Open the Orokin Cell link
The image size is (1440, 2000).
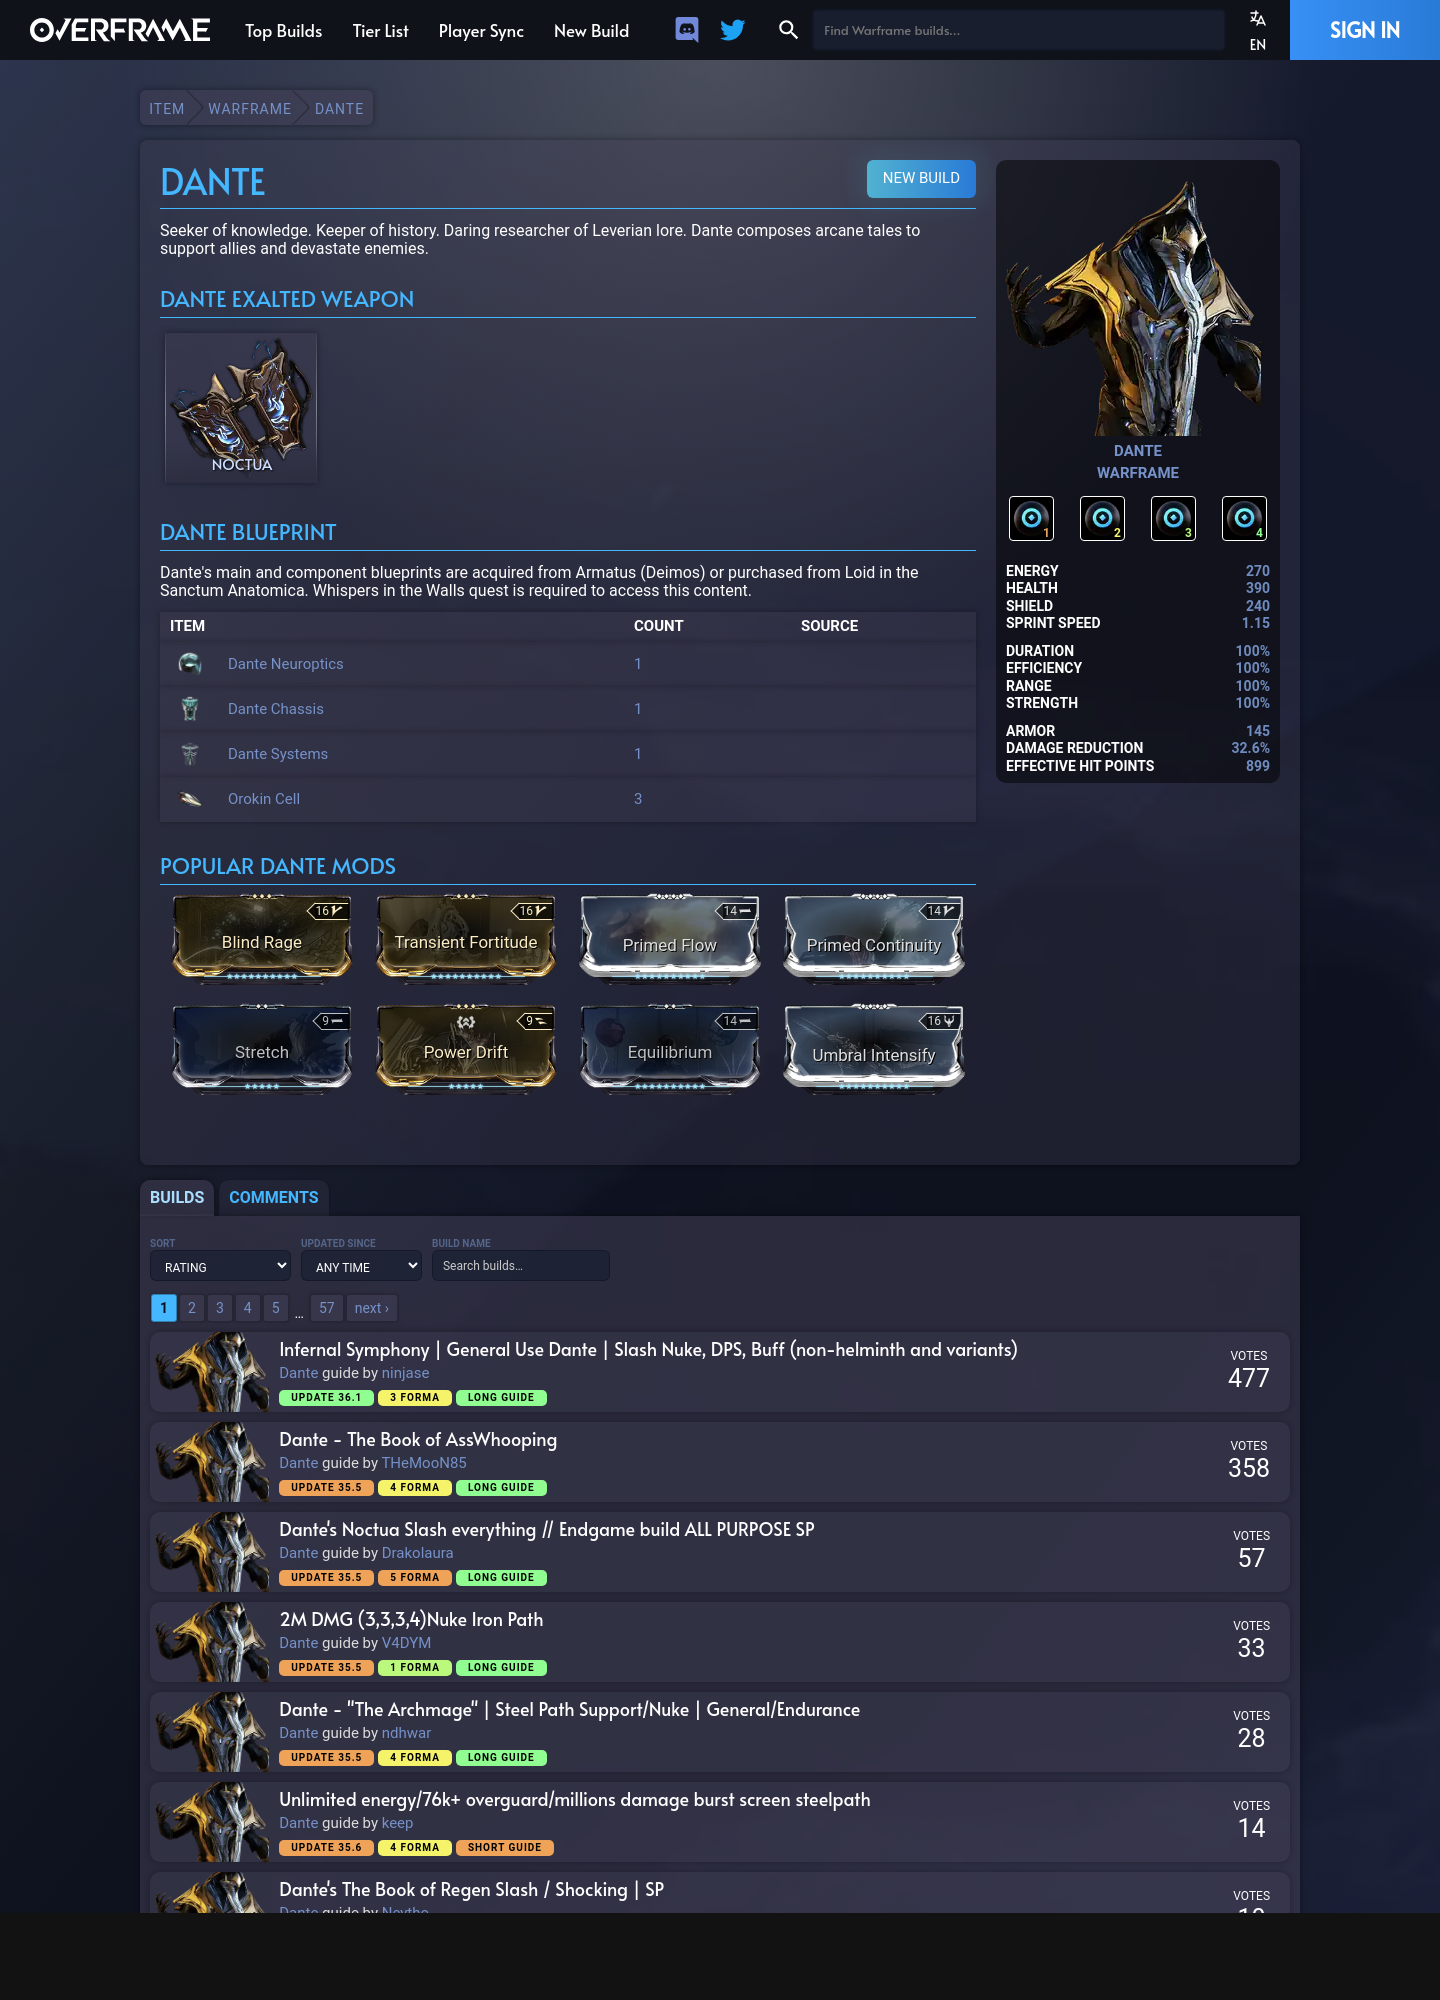(x=264, y=799)
